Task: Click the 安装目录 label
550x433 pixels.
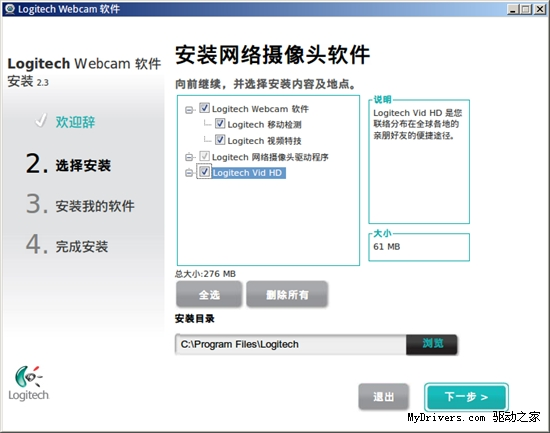Action: tap(194, 319)
